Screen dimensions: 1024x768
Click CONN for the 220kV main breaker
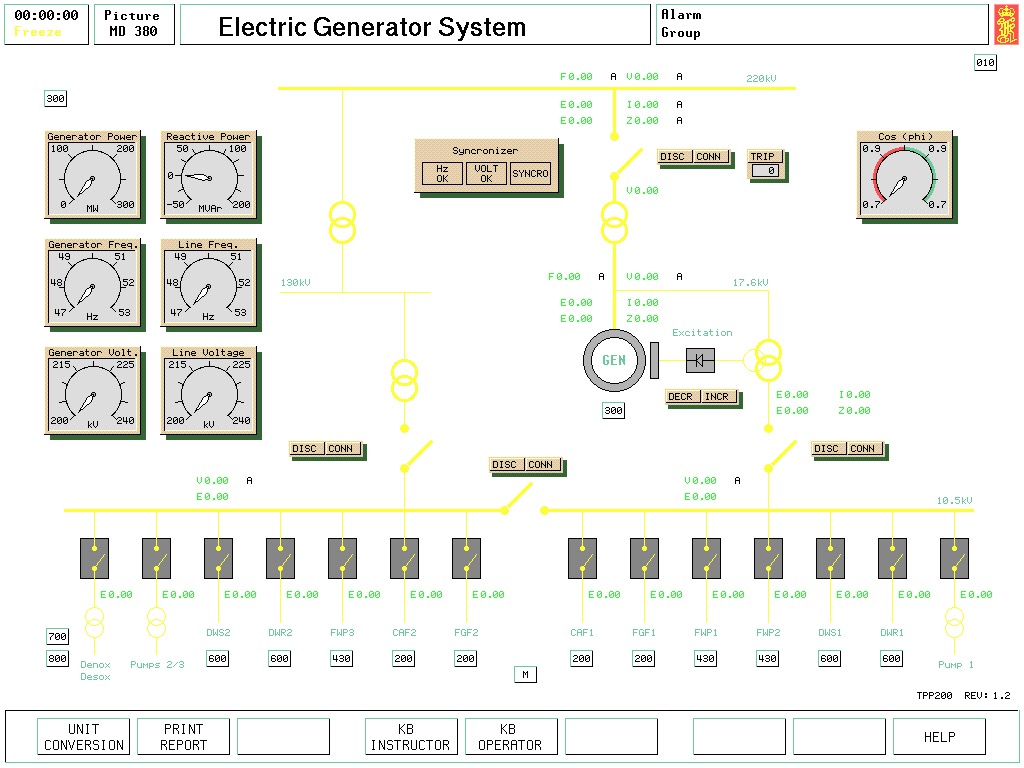point(709,157)
